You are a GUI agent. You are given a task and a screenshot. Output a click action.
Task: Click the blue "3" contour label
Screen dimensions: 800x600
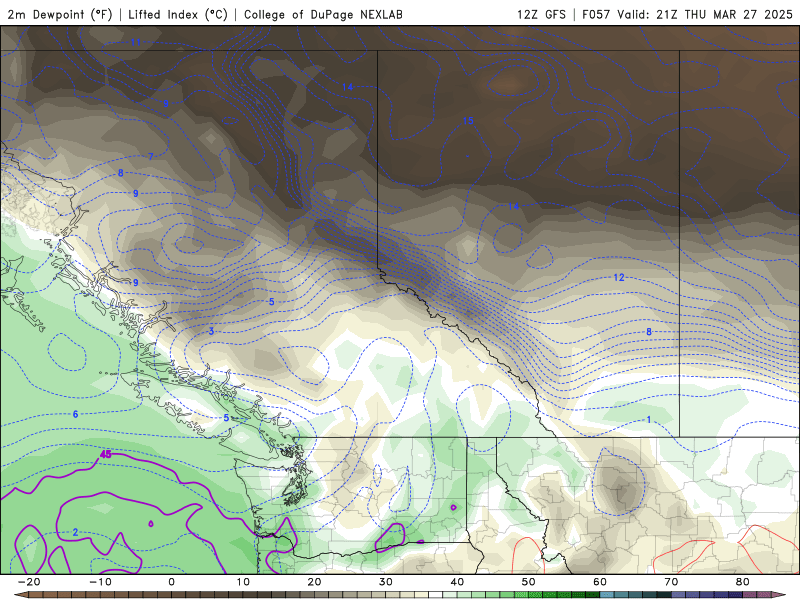coord(211,332)
